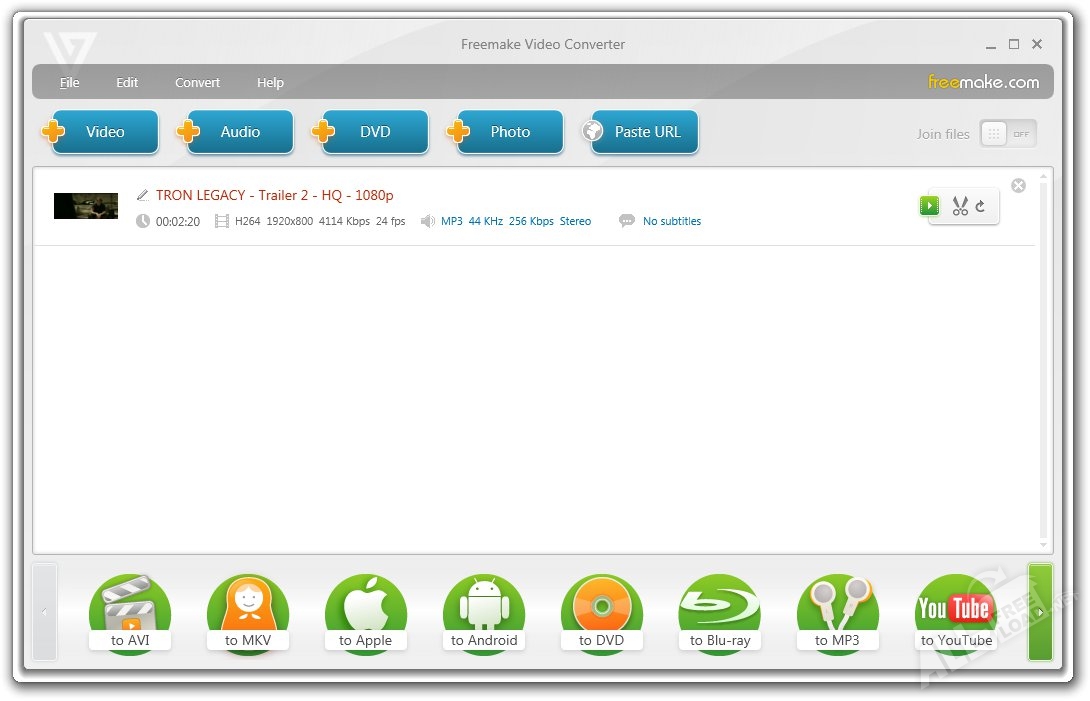Open the scissors cut editor for the video
The height and width of the screenshot is (701, 1090).
(x=960, y=206)
